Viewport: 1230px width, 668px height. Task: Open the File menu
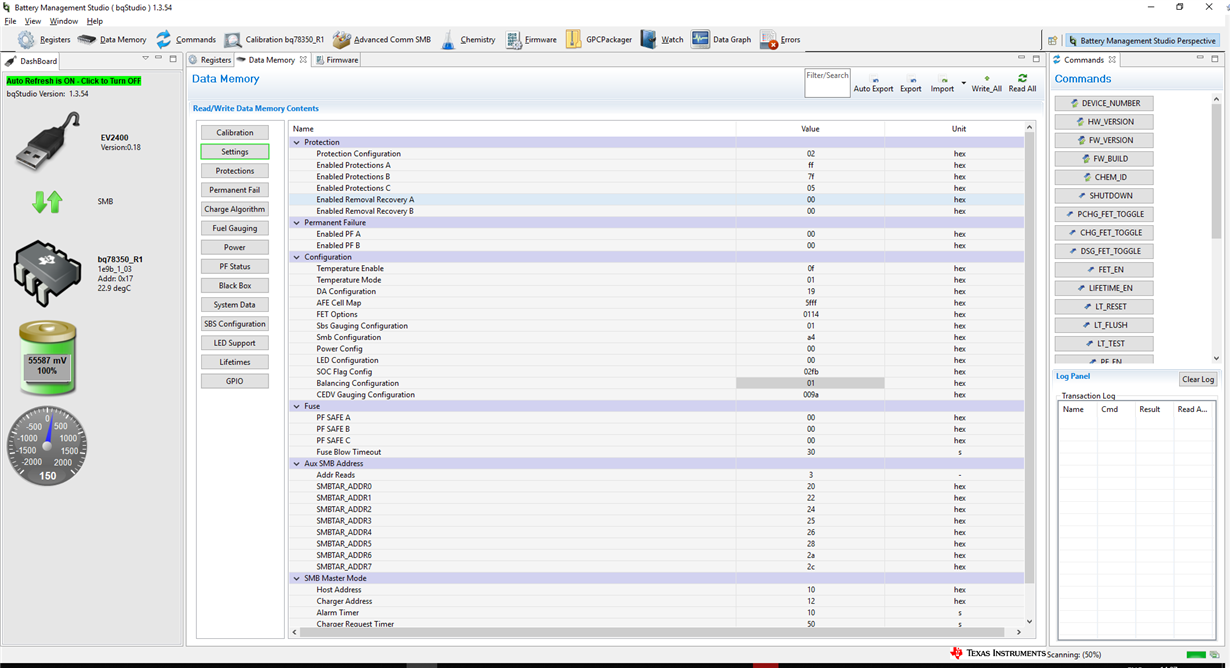point(10,21)
